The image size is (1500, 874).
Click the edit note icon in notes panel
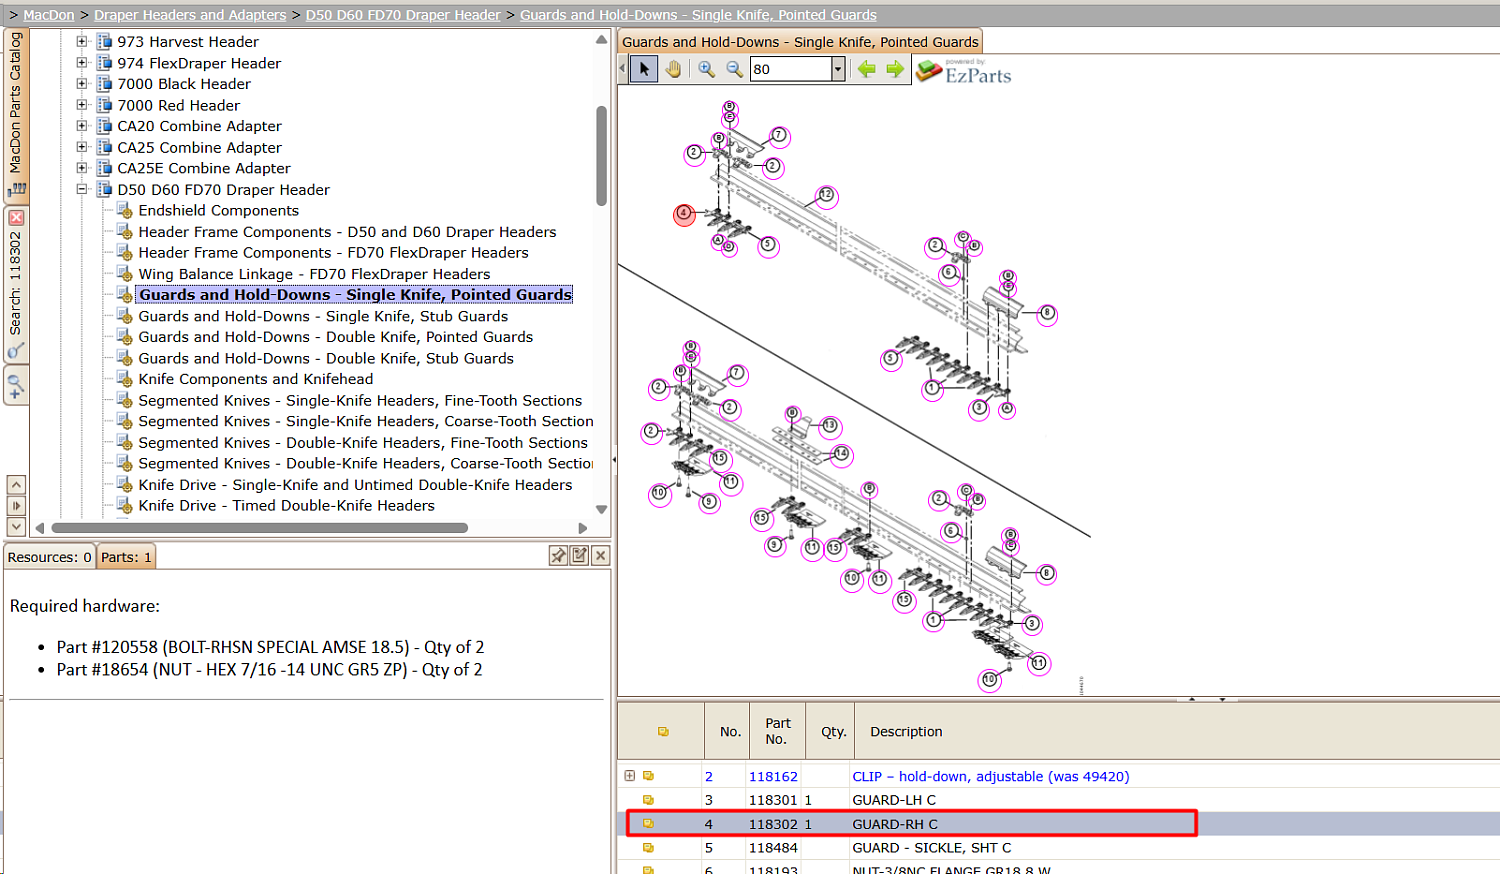point(579,555)
